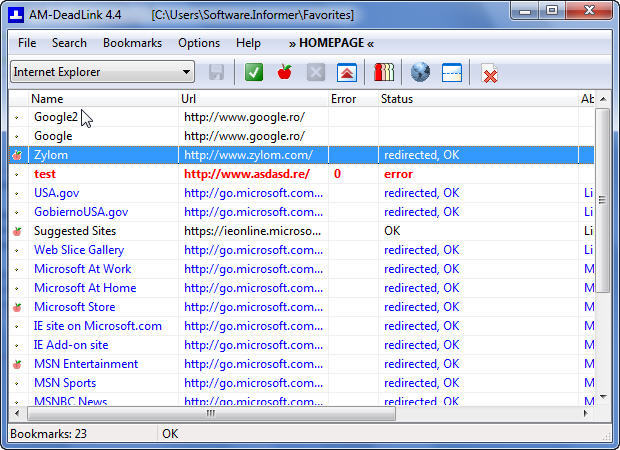Click the red error status cell

tap(398, 174)
